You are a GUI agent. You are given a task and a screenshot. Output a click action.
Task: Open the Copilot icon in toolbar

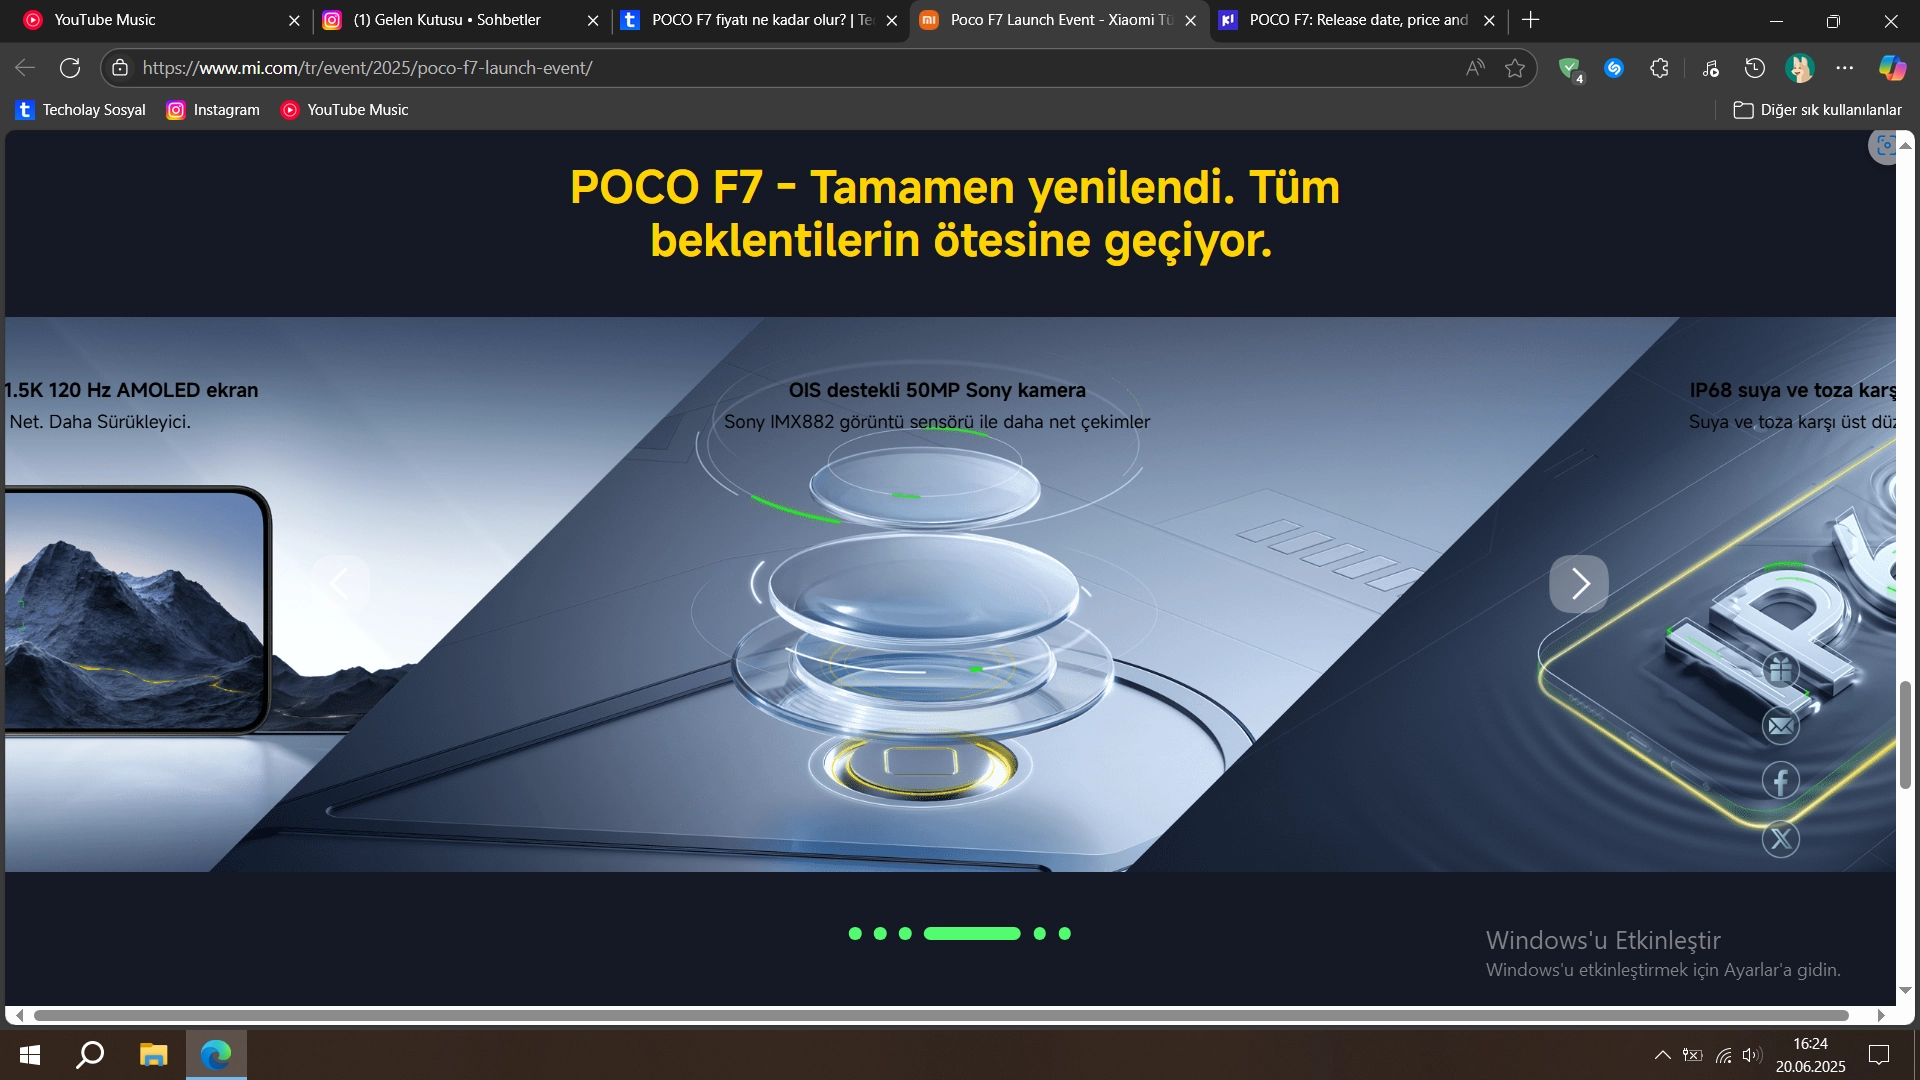pyautogui.click(x=1892, y=68)
